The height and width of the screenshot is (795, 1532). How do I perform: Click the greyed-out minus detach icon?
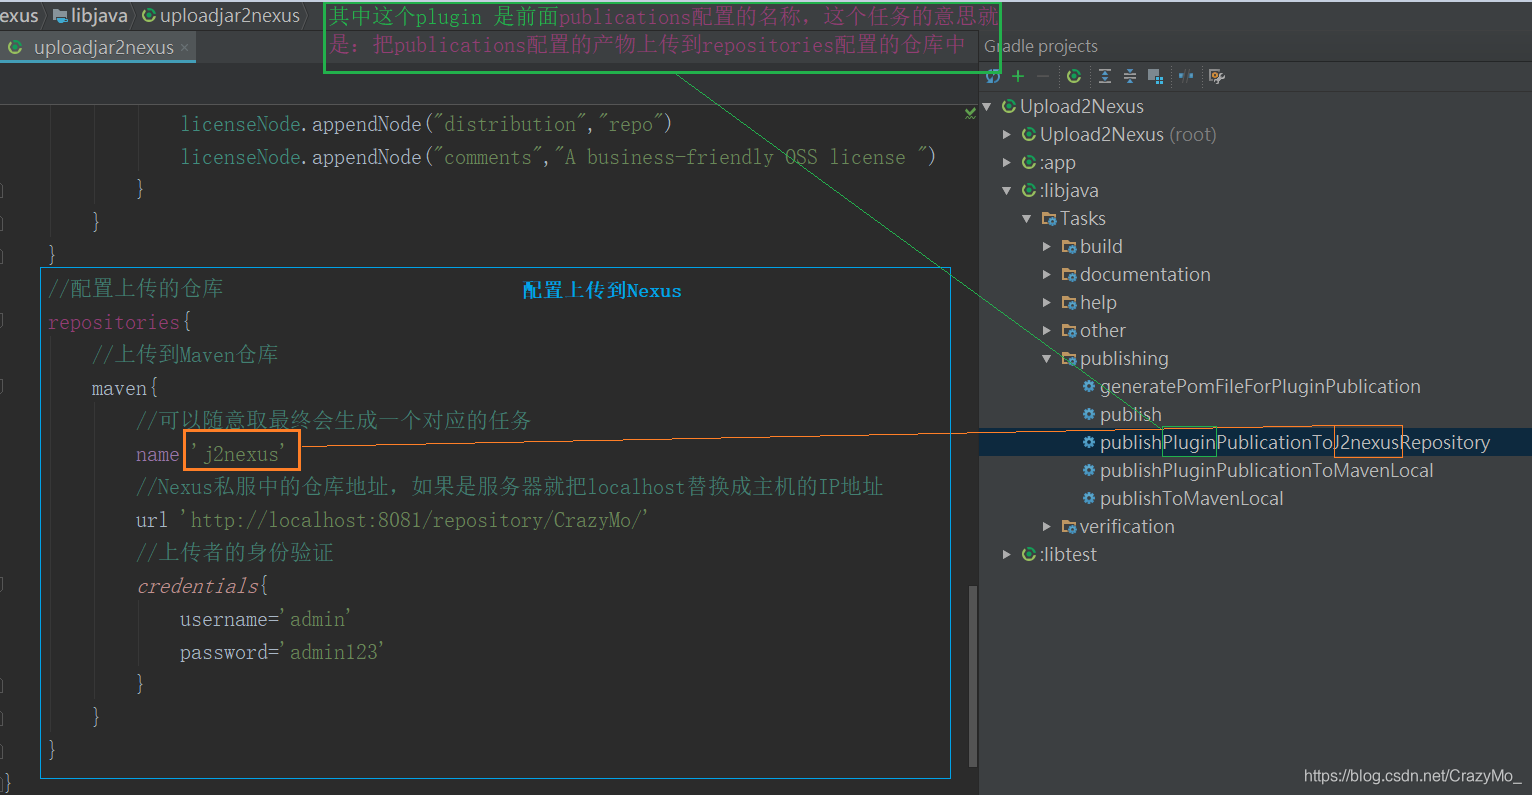click(1043, 76)
